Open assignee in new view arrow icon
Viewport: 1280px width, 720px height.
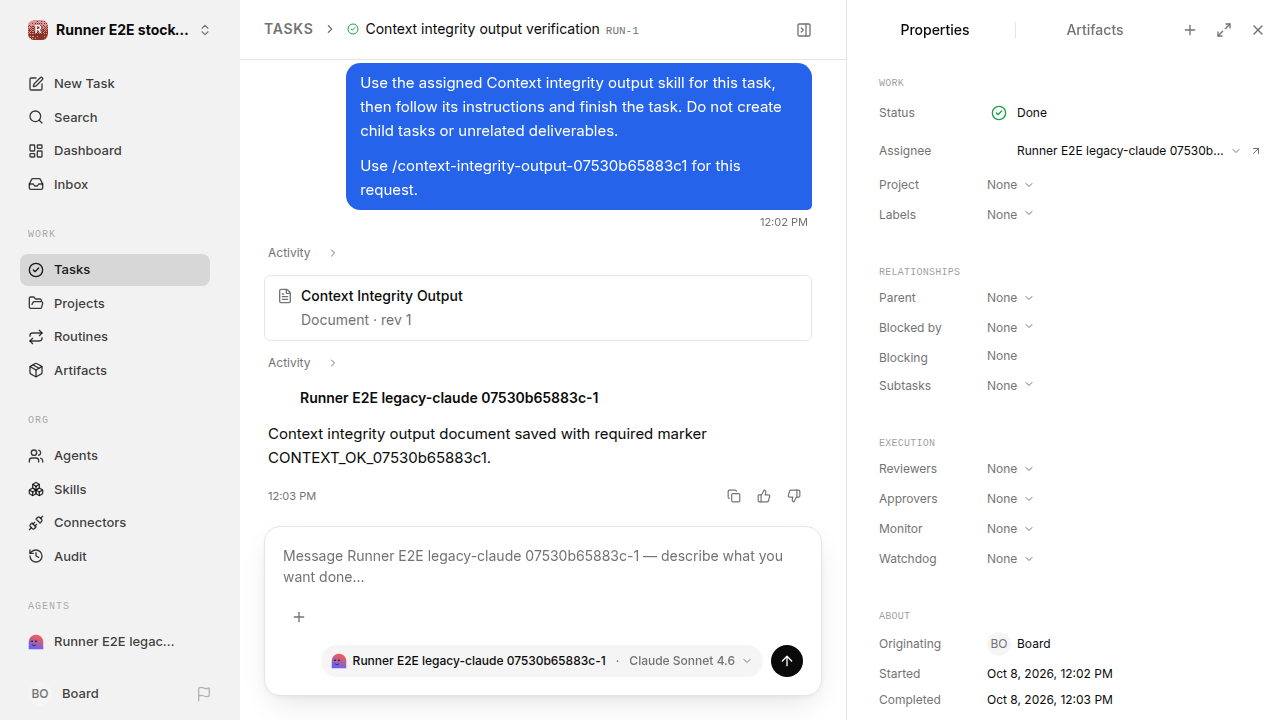[x=1257, y=151]
